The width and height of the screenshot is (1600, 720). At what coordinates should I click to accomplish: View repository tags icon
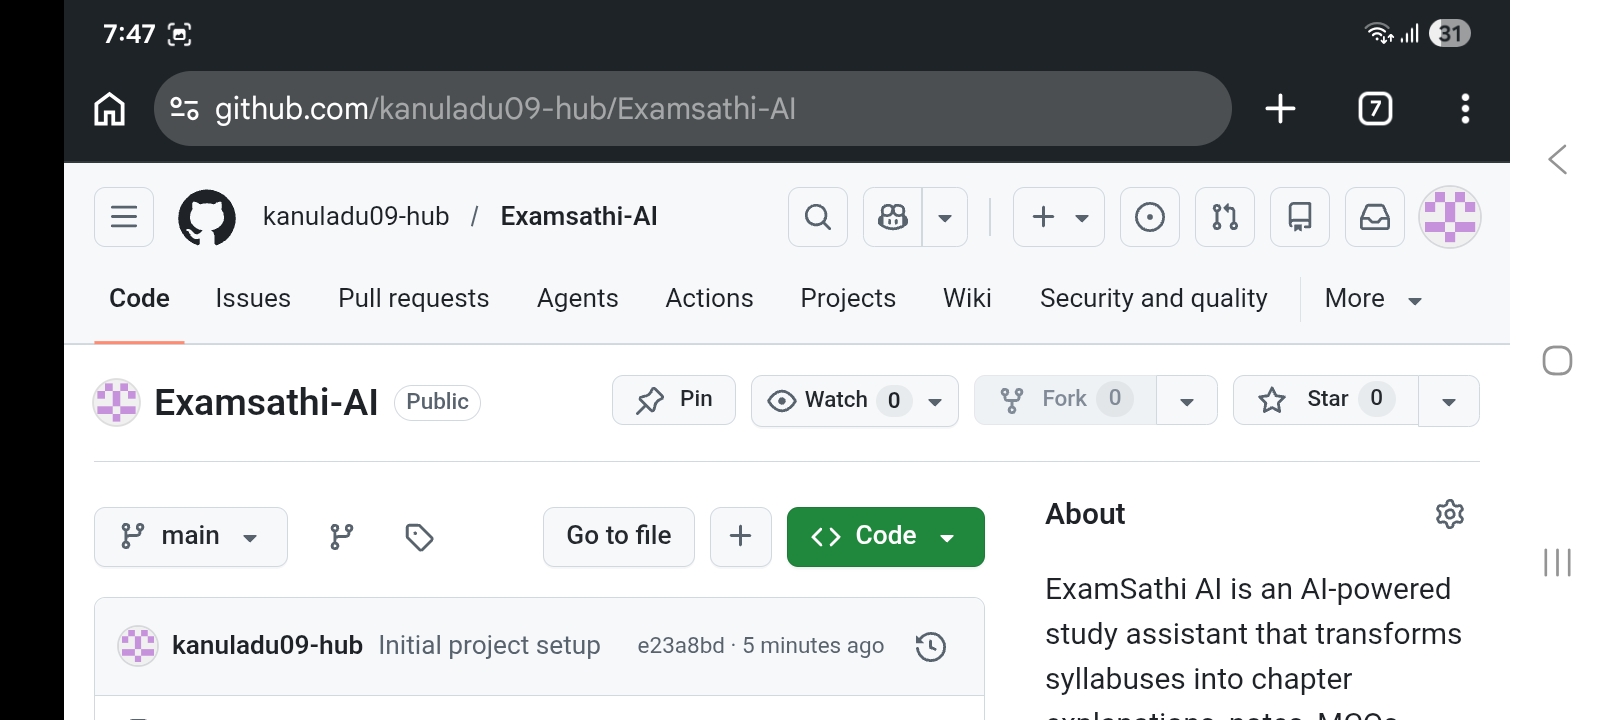[x=419, y=537]
